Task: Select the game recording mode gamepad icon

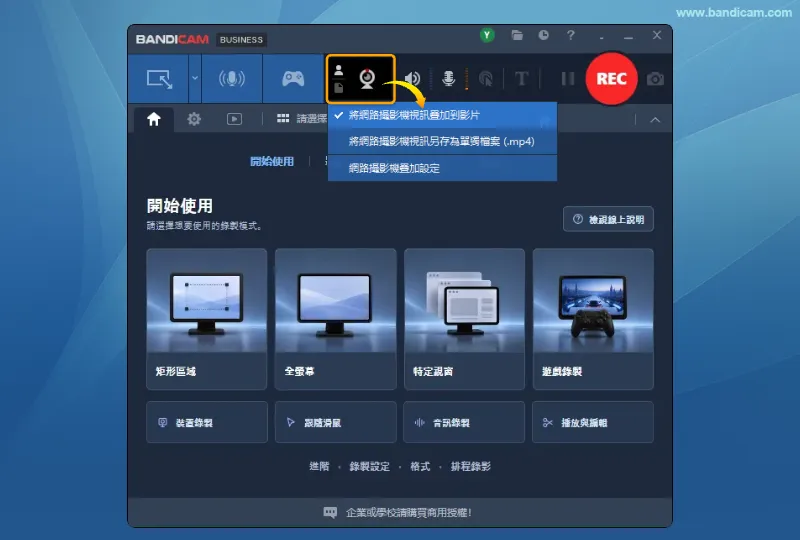Action: click(x=293, y=79)
